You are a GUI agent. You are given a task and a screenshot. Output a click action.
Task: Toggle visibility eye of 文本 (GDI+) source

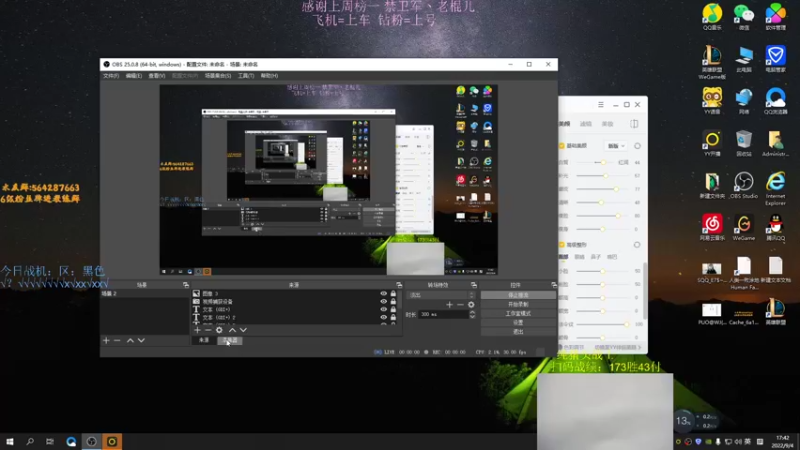(x=383, y=309)
